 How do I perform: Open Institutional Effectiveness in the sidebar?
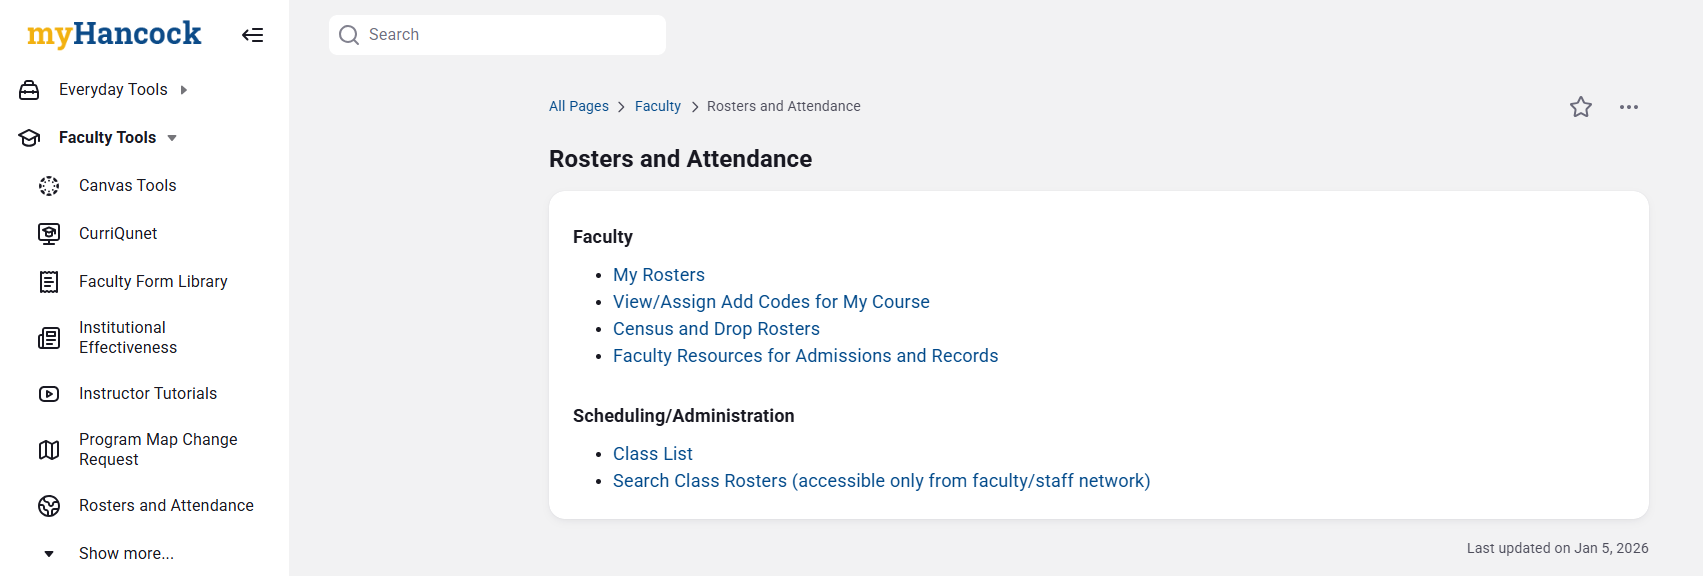pyautogui.click(x=128, y=338)
